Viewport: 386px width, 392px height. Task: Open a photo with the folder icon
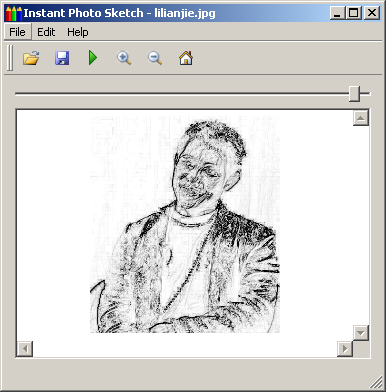pos(31,58)
